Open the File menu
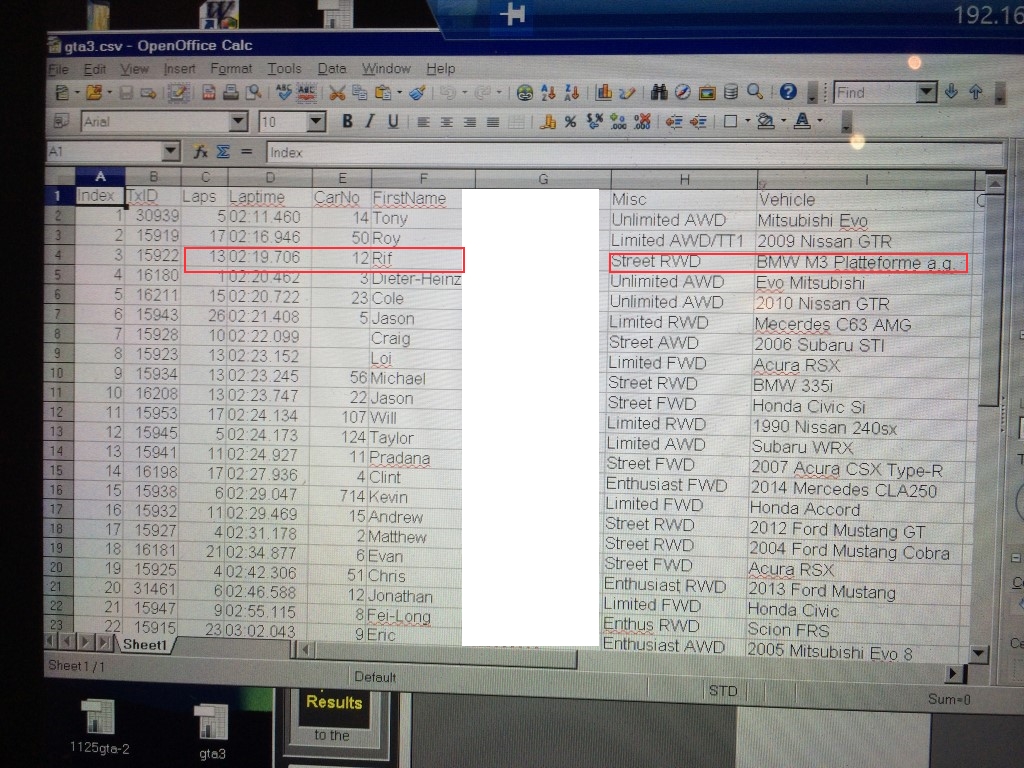 pyautogui.click(x=58, y=69)
